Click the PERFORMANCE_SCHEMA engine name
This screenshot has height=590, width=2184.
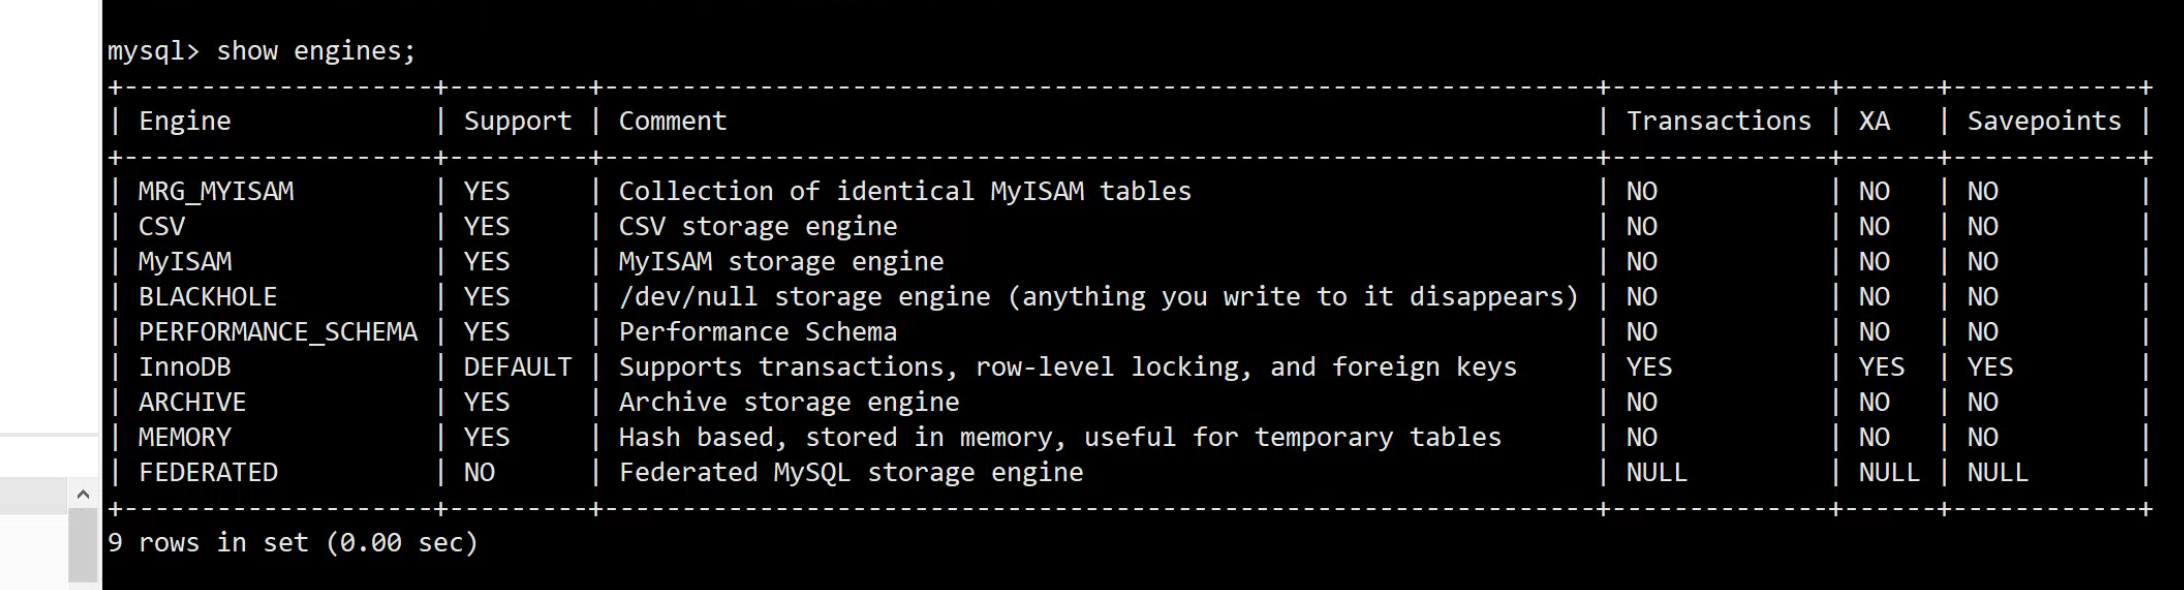click(x=277, y=332)
